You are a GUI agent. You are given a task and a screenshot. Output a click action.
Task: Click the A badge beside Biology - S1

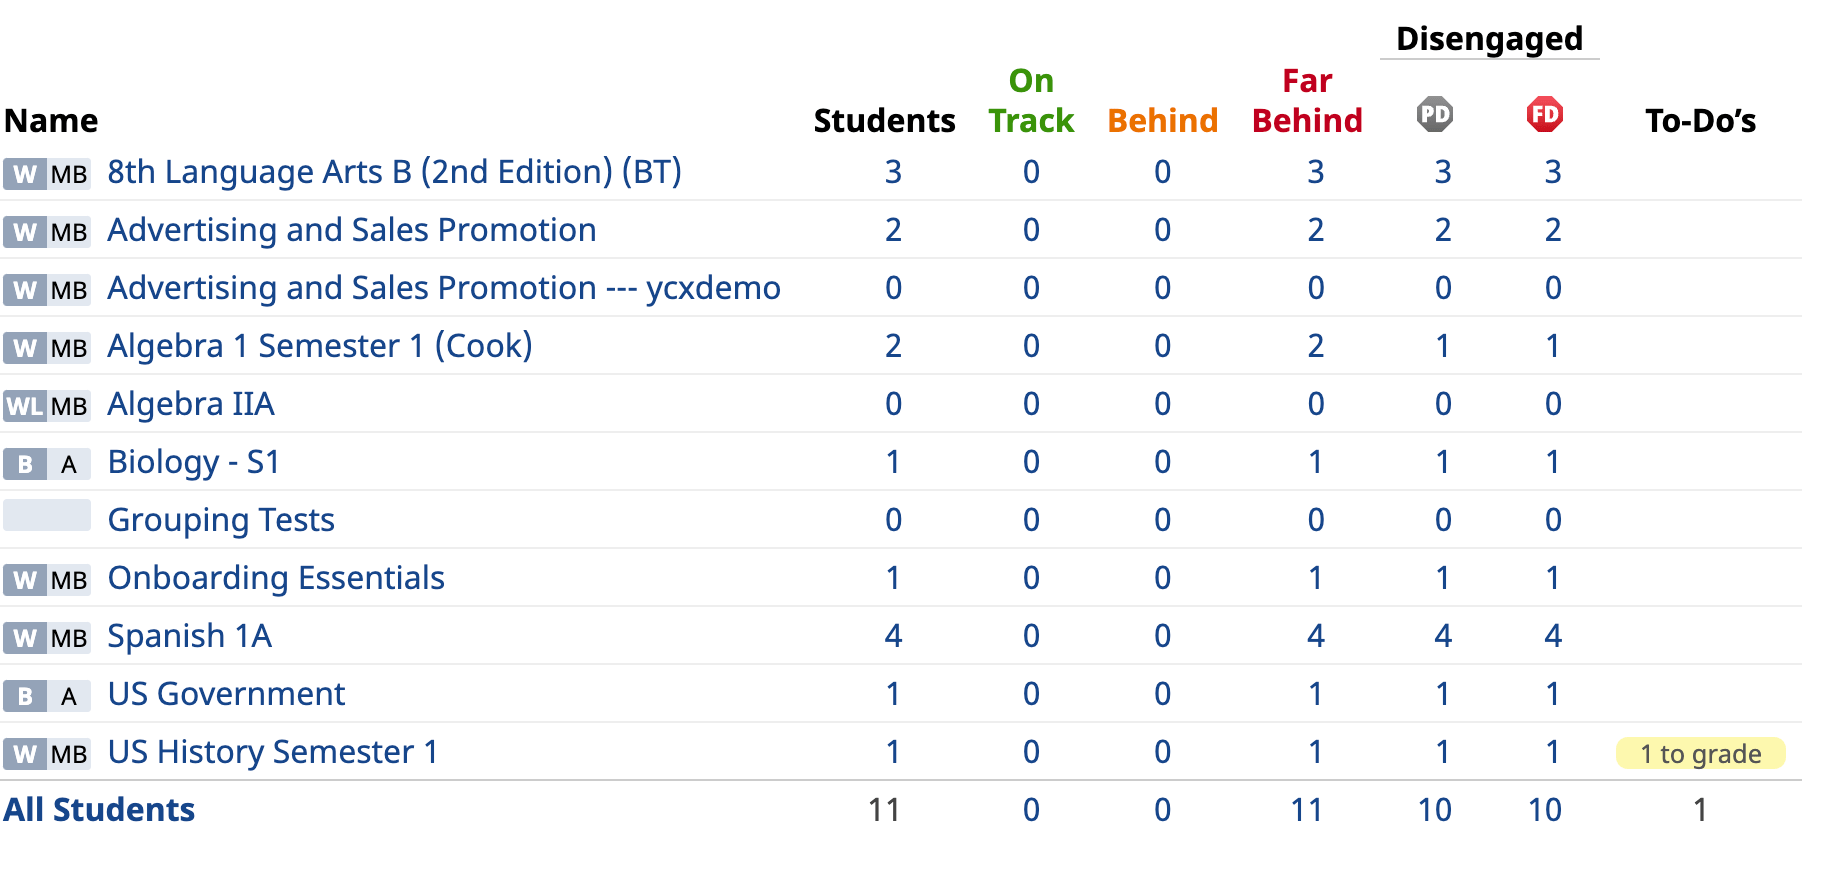point(69,464)
